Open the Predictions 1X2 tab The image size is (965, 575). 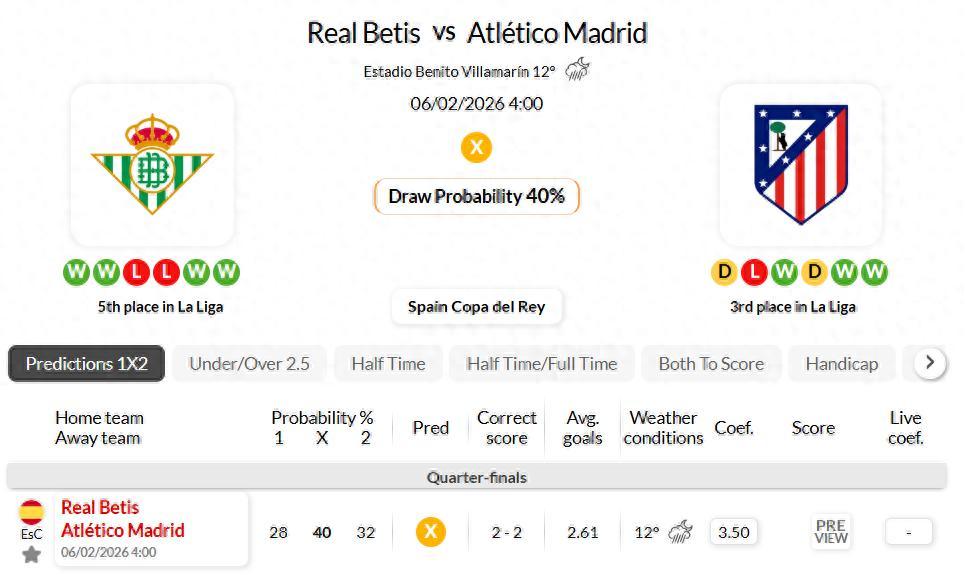(87, 364)
